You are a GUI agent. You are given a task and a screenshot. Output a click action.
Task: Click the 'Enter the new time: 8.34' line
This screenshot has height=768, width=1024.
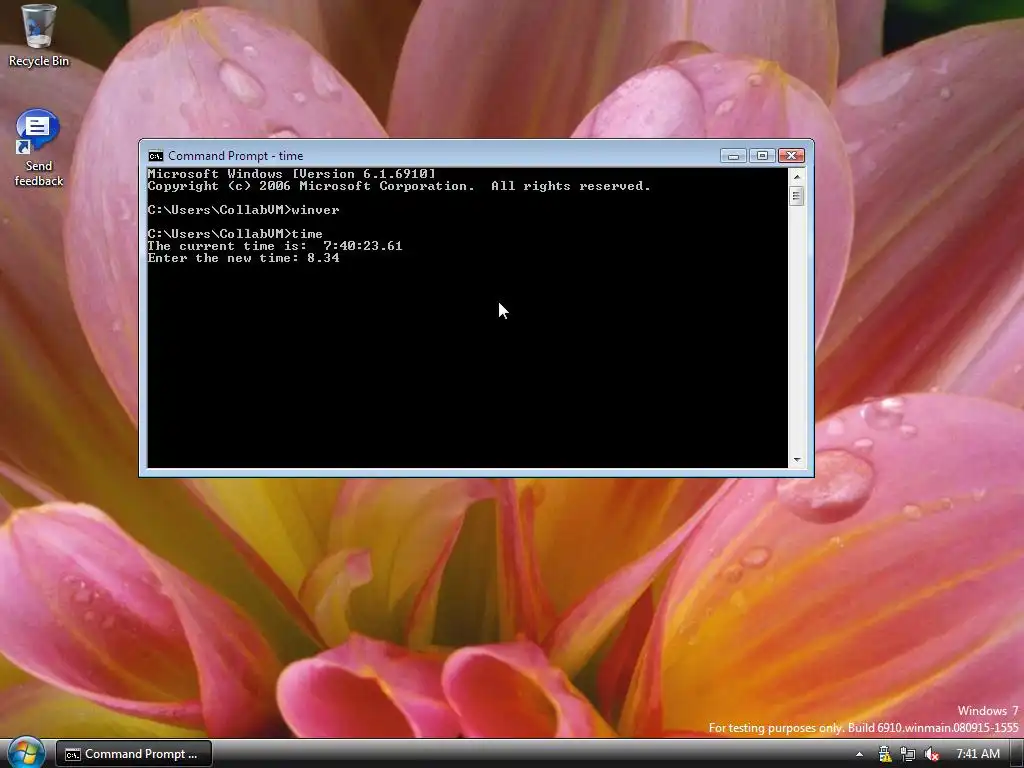pyautogui.click(x=244, y=258)
